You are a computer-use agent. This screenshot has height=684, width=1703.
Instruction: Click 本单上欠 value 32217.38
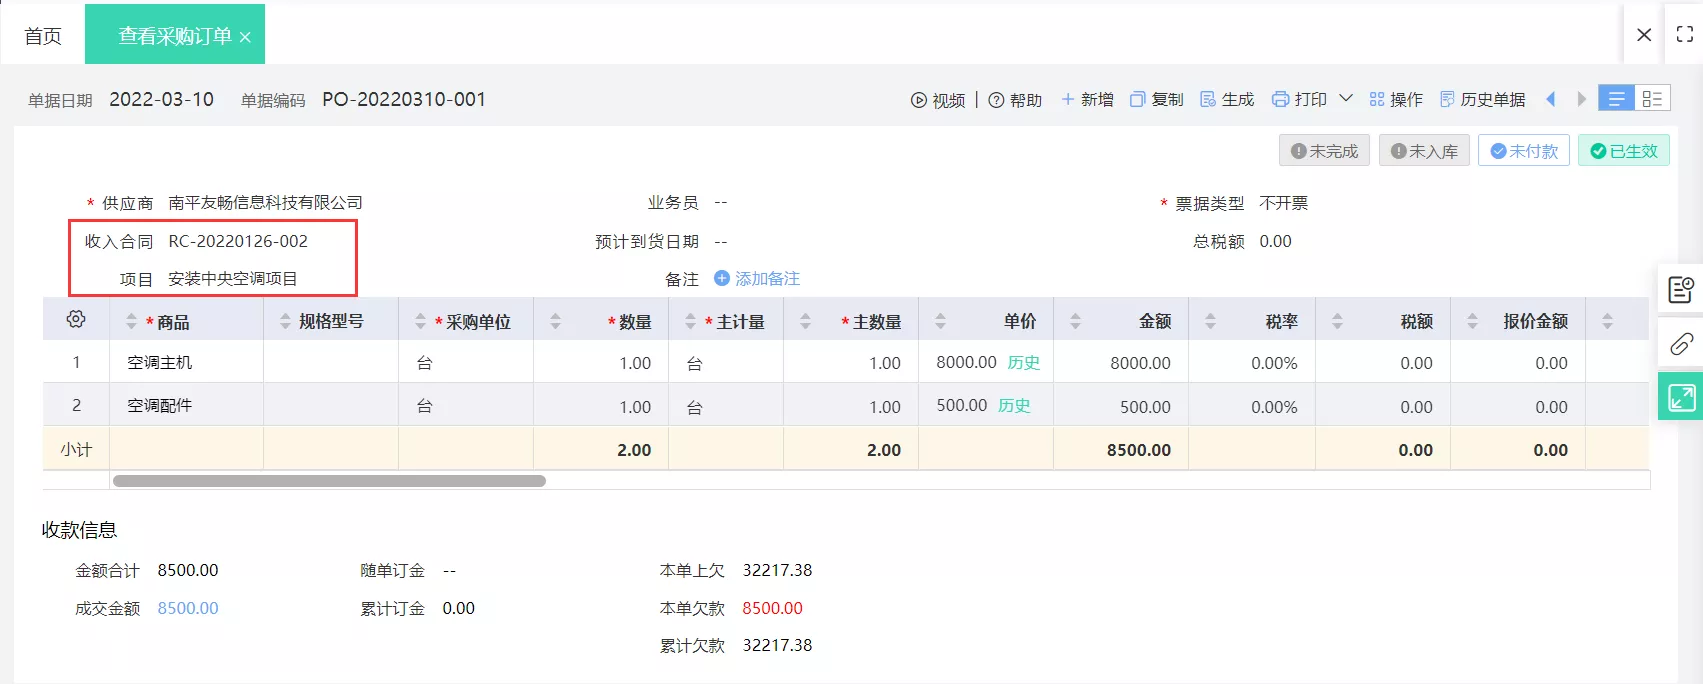click(777, 570)
